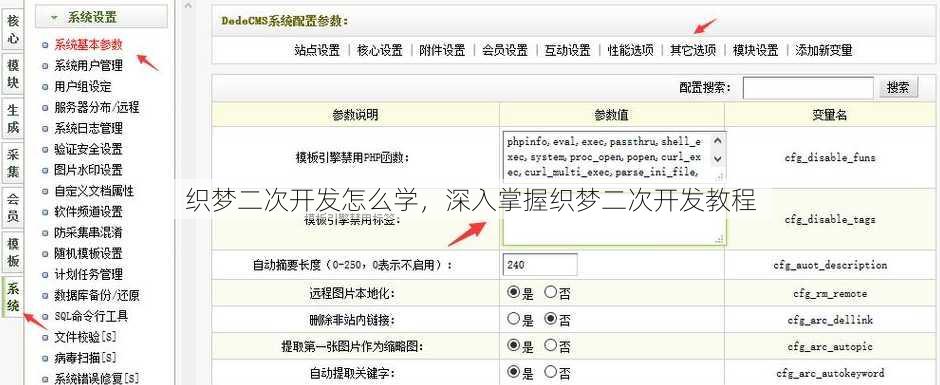Open 自定义文档属性 page
The height and width of the screenshot is (385, 940).
tap(94, 191)
